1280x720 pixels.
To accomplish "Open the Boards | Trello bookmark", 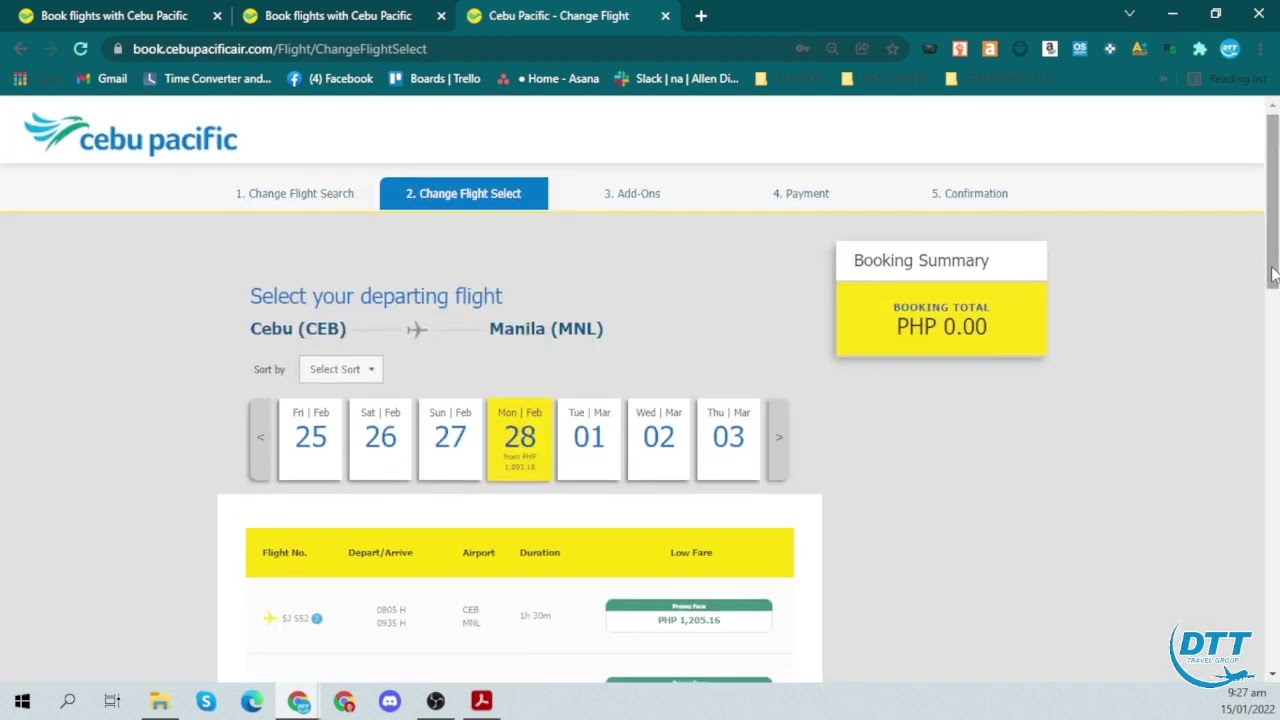I will (x=435, y=78).
